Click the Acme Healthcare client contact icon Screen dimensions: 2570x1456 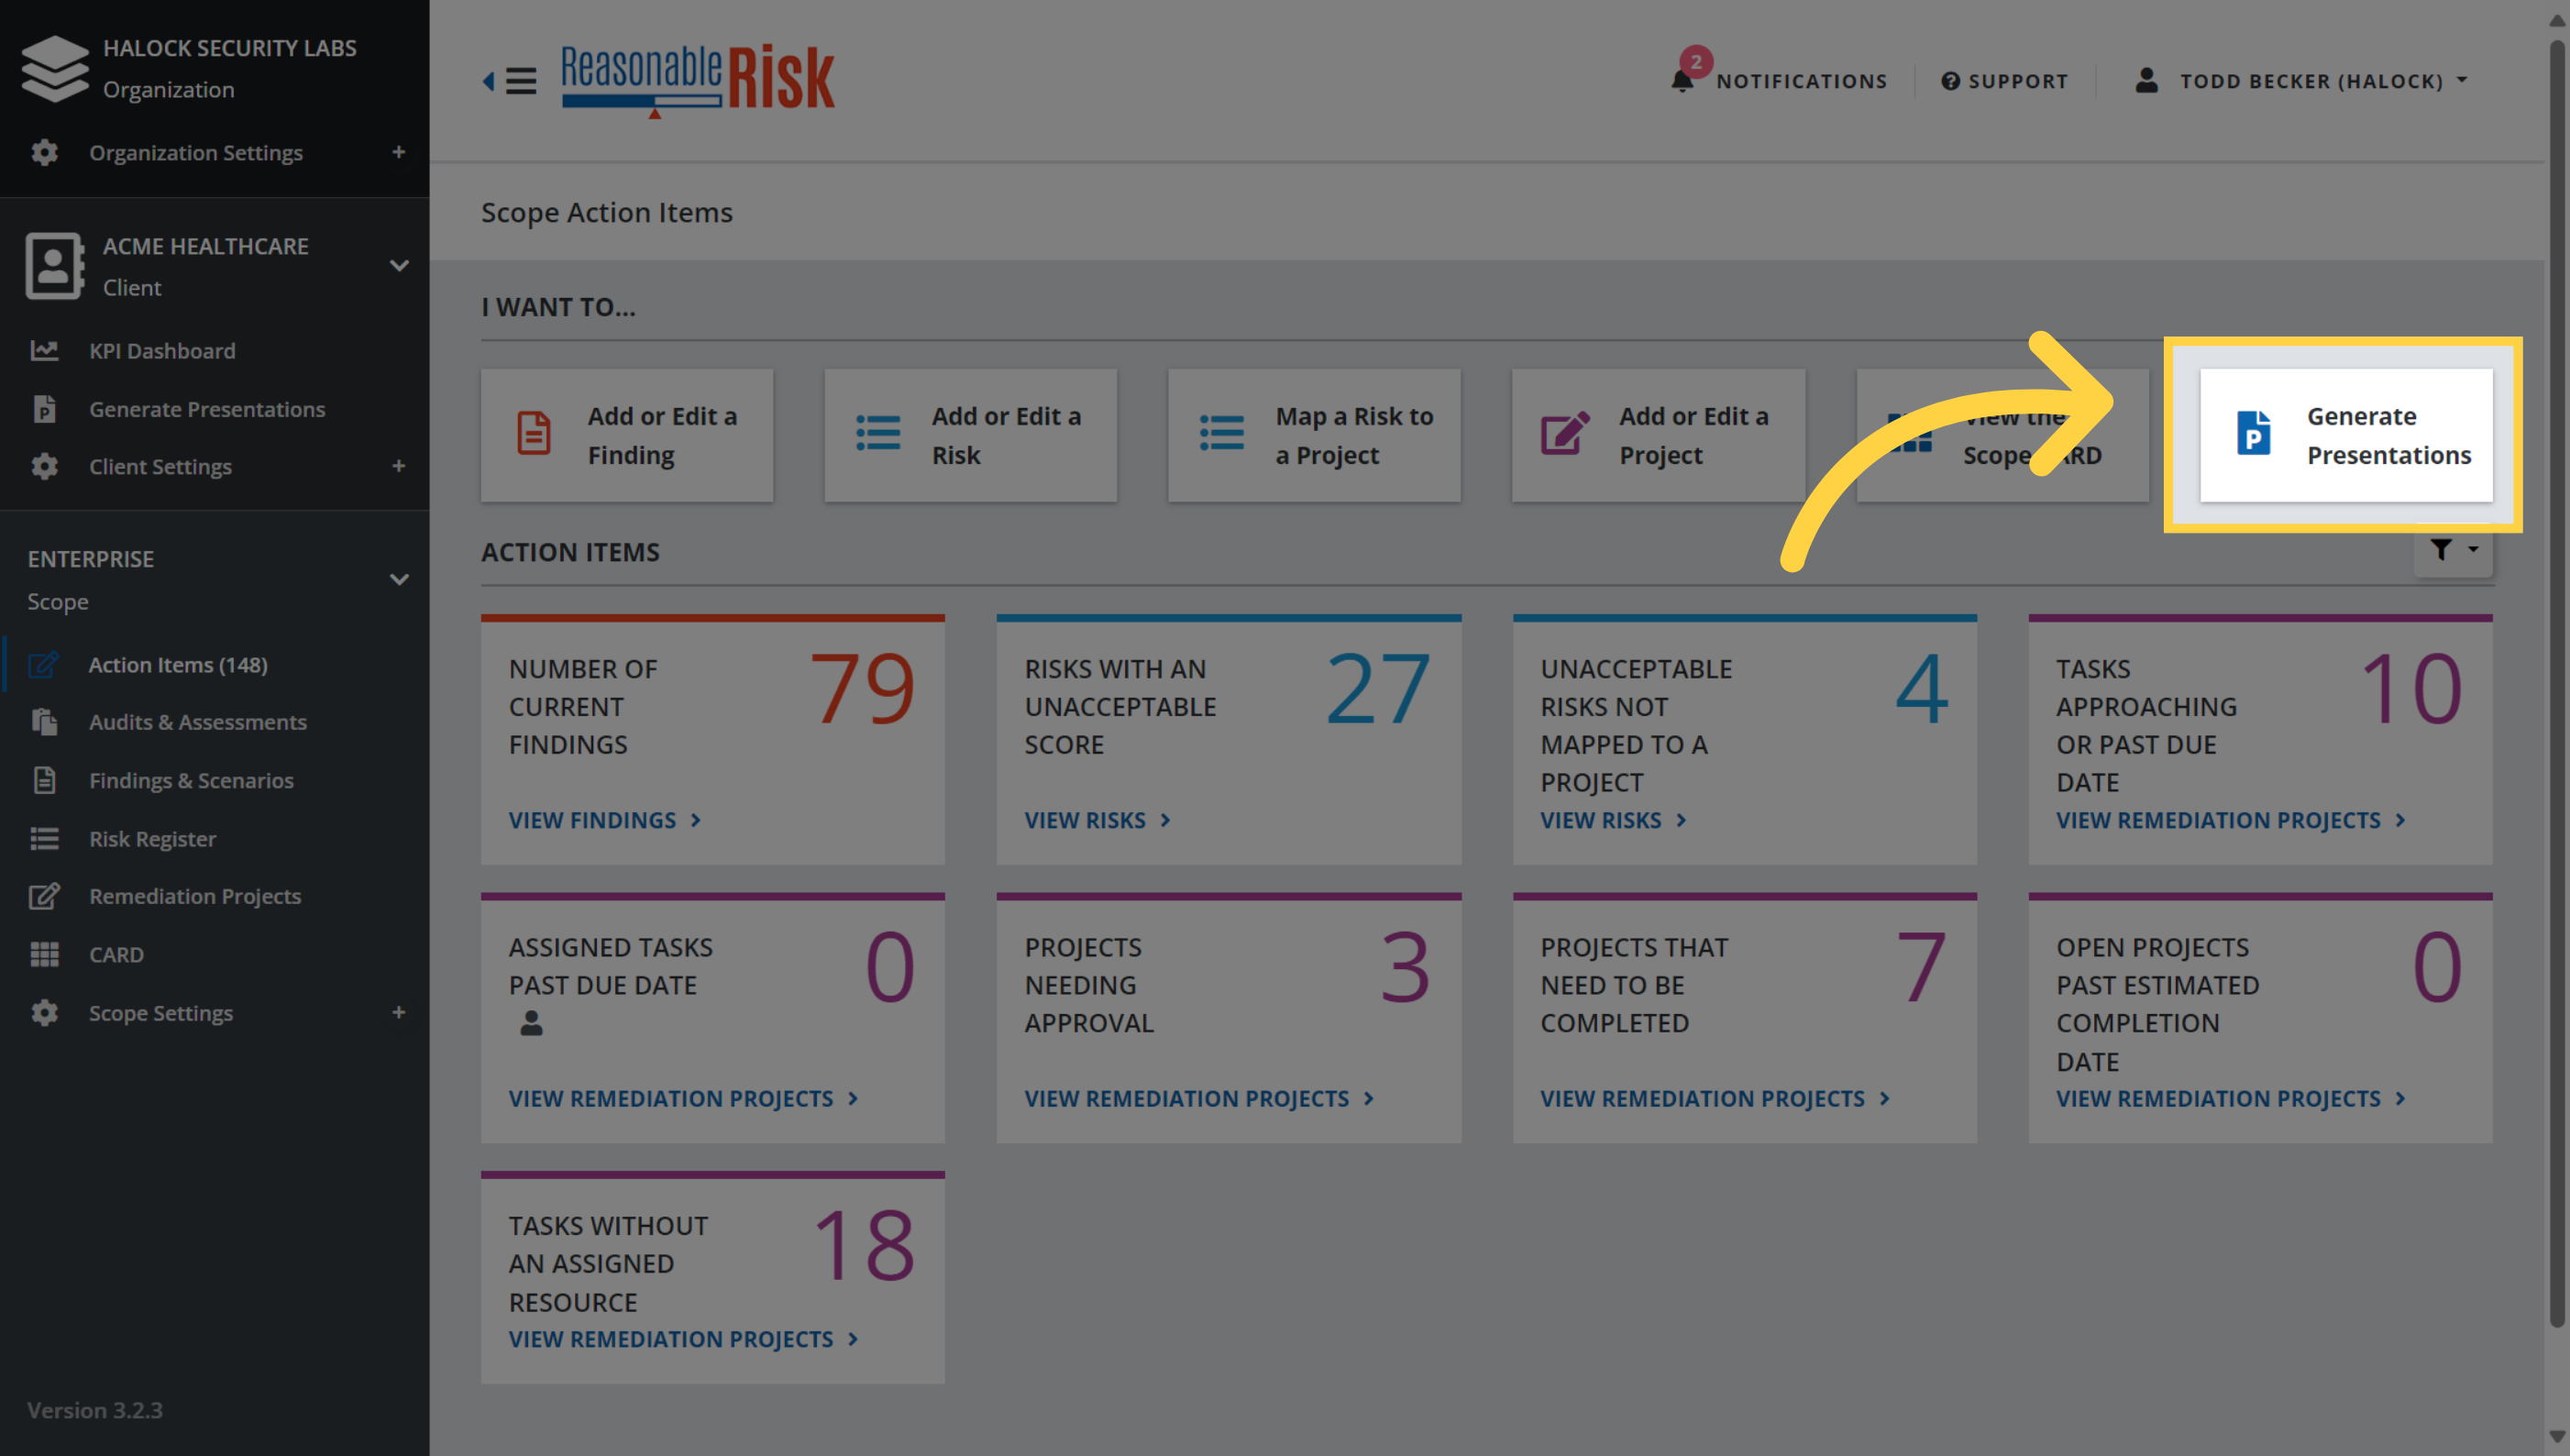pos(54,266)
